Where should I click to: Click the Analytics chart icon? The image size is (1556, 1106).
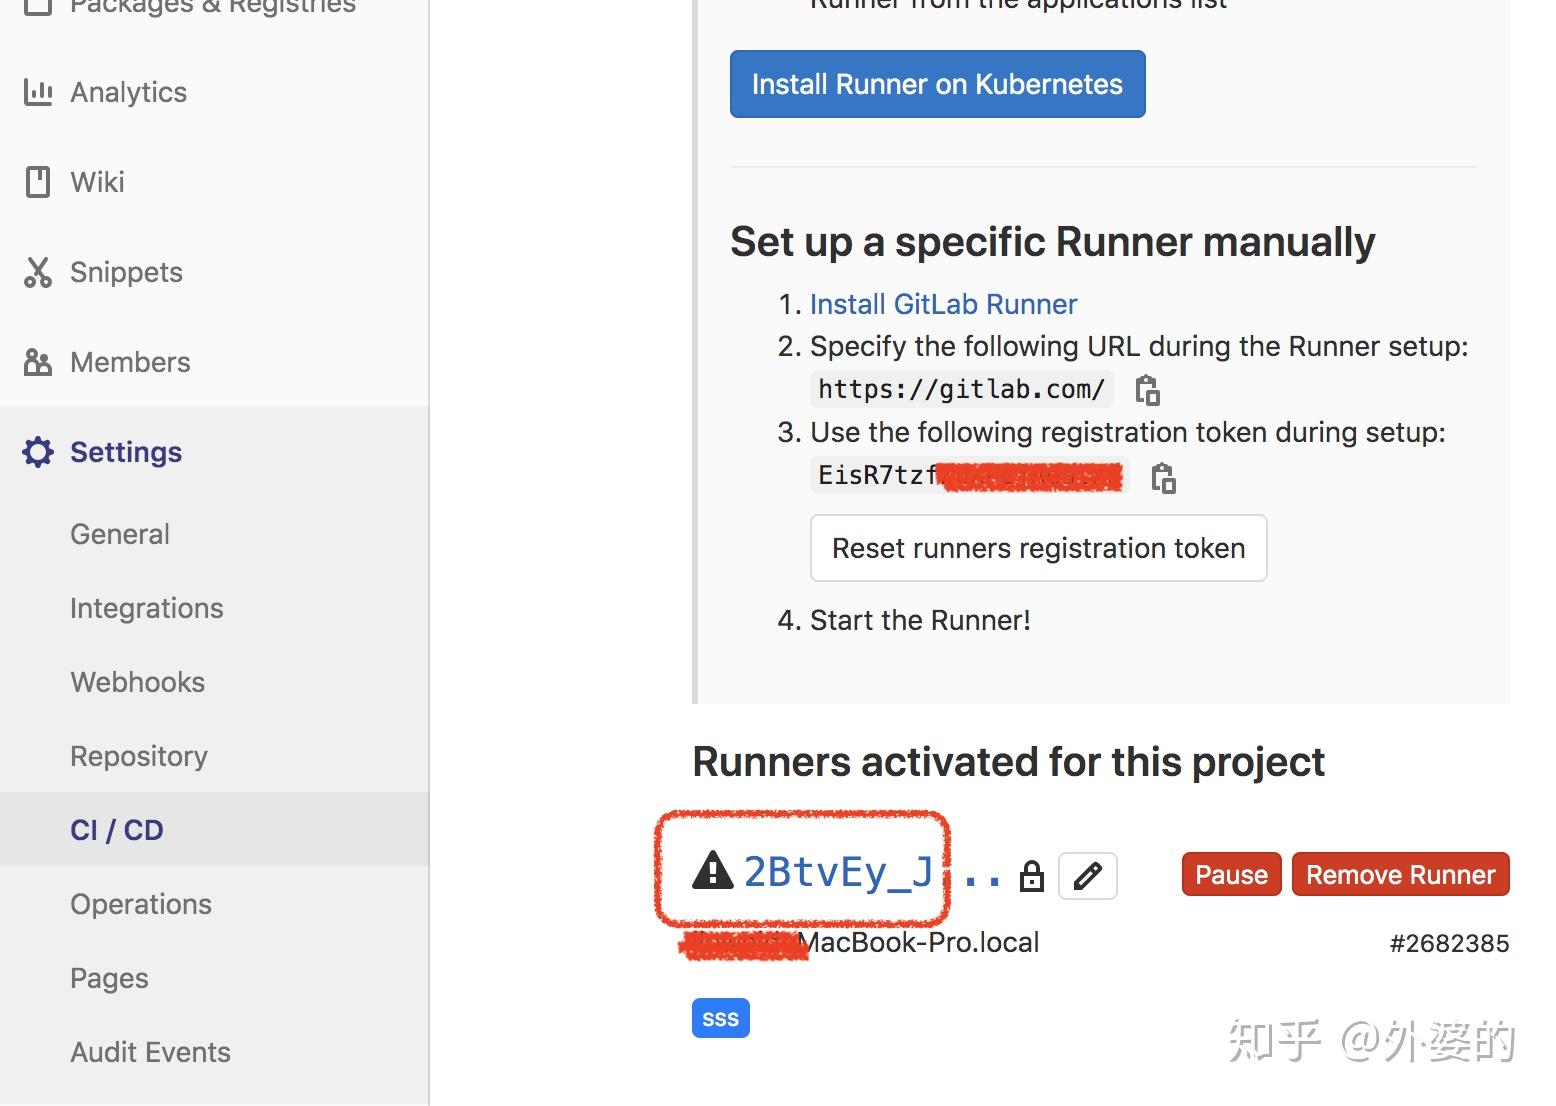point(38,93)
